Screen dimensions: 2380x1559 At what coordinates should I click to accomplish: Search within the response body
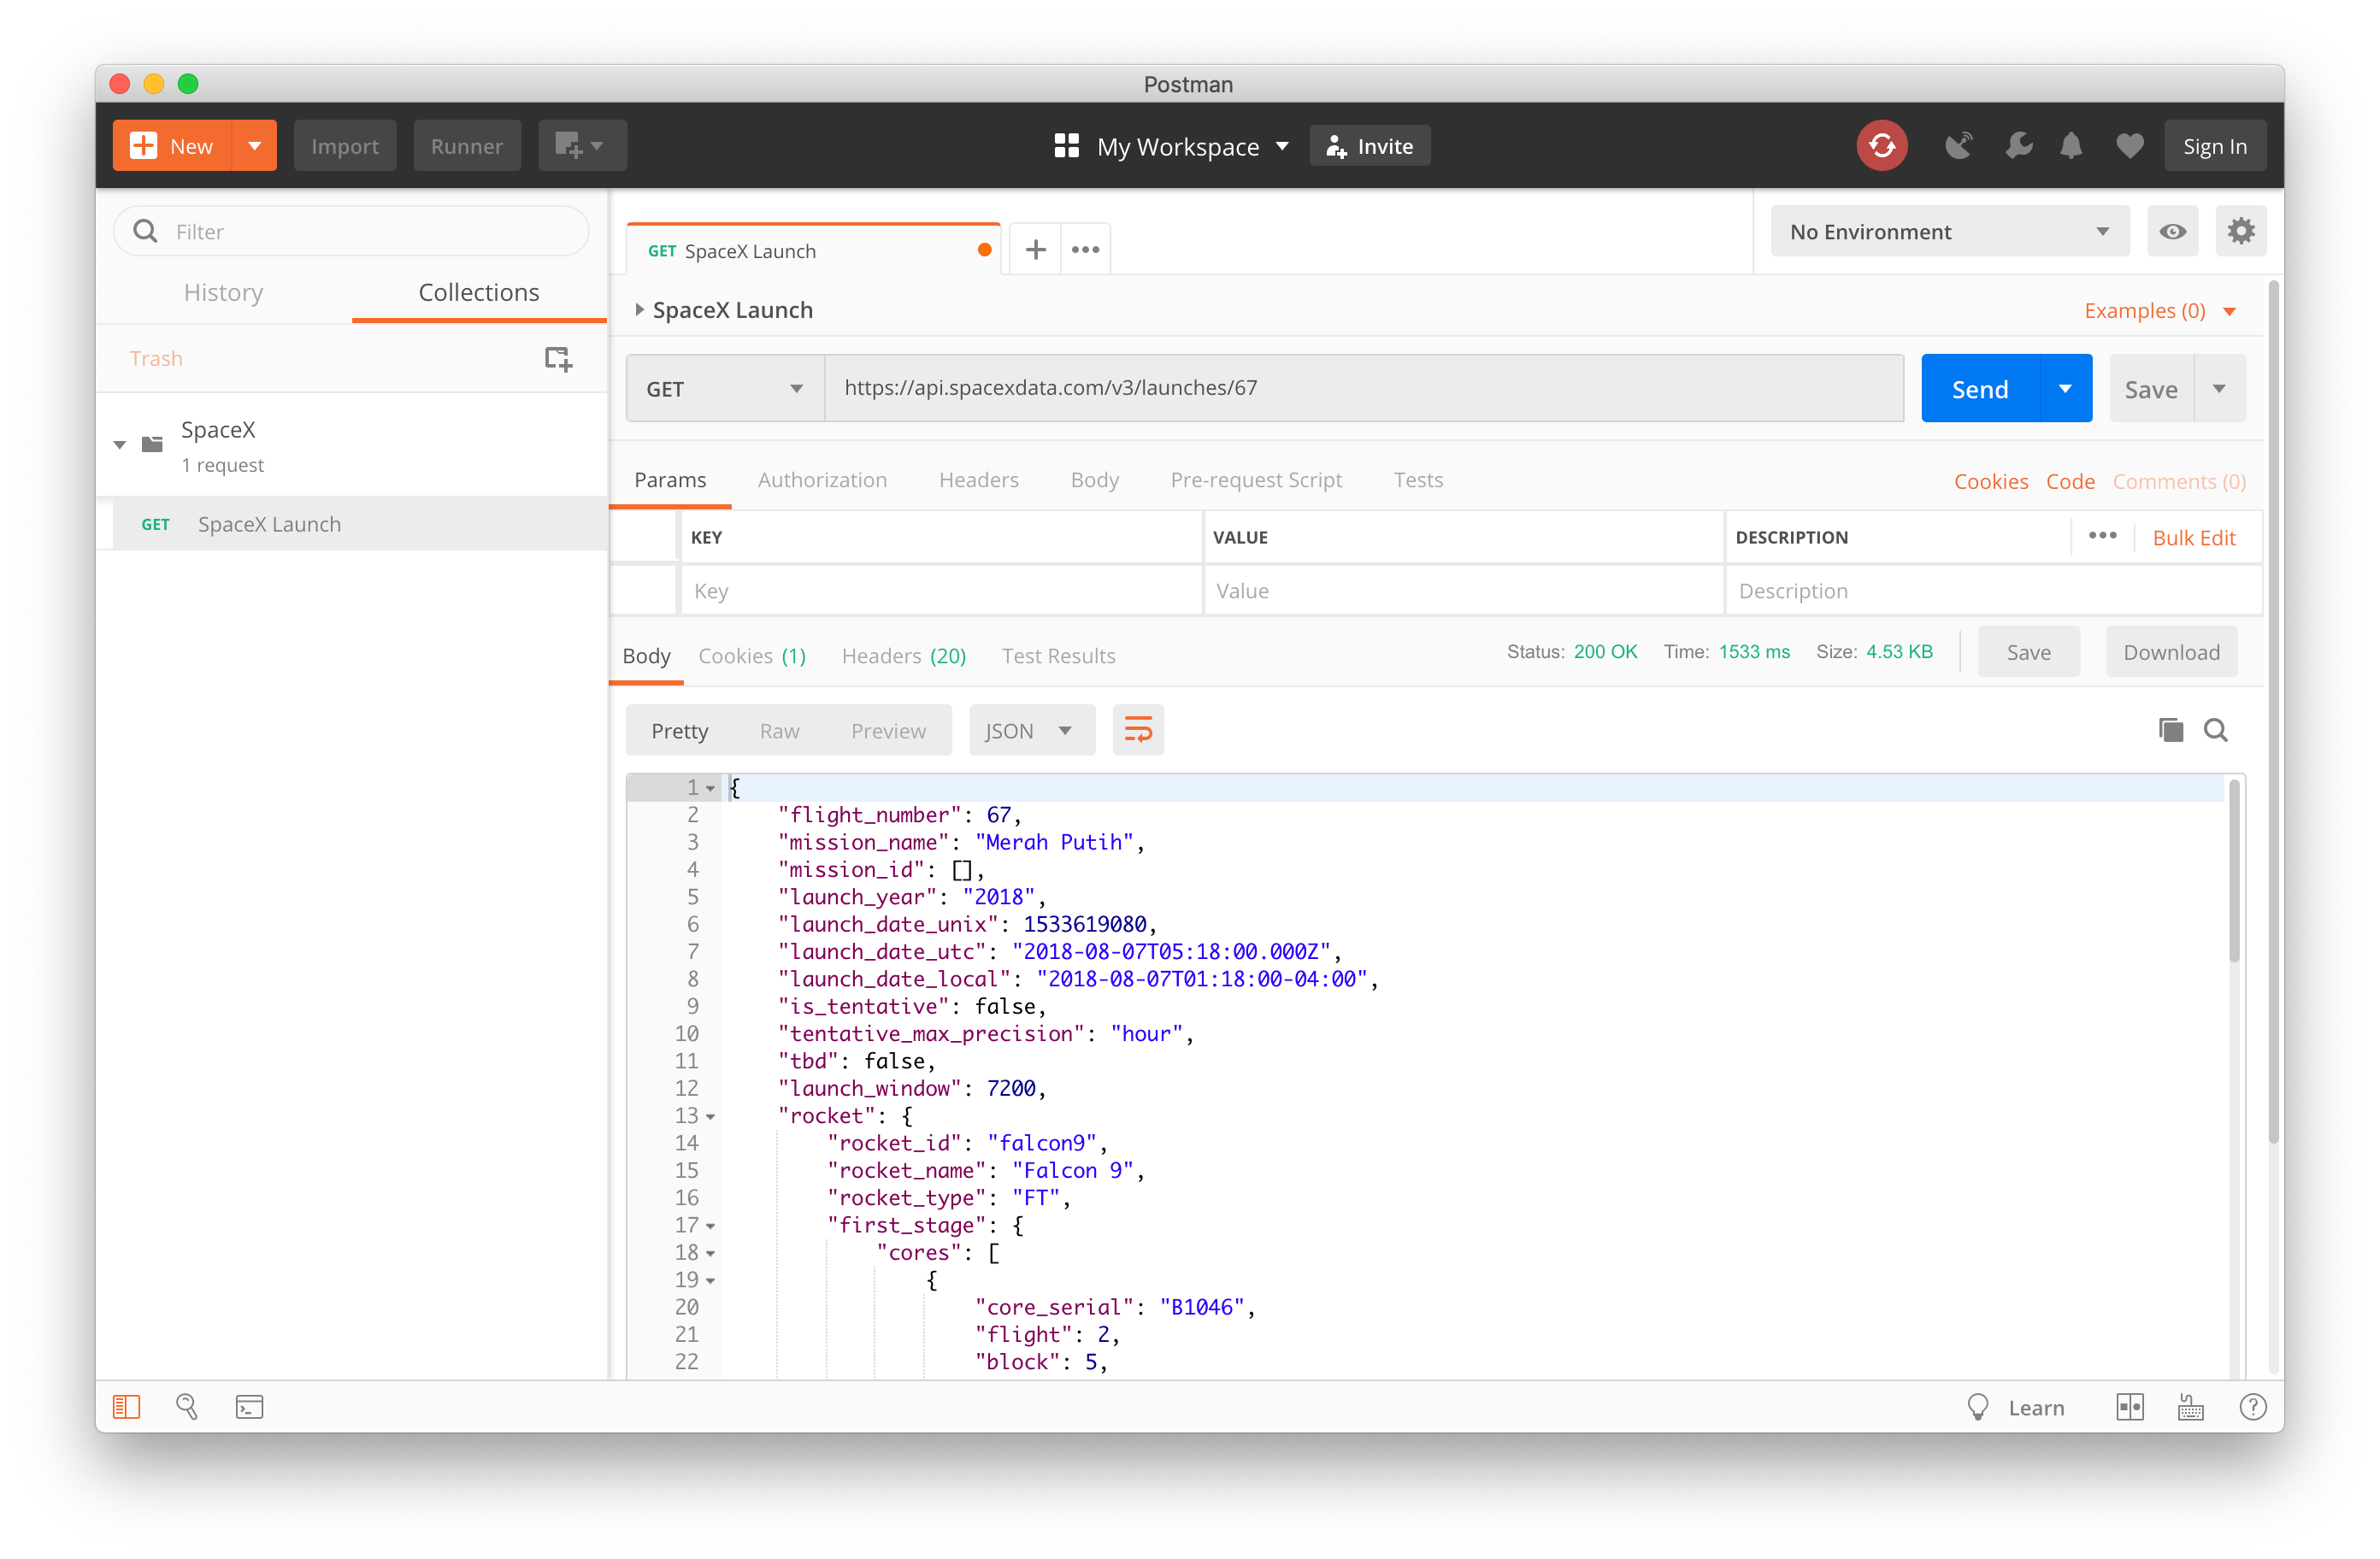(x=2216, y=730)
